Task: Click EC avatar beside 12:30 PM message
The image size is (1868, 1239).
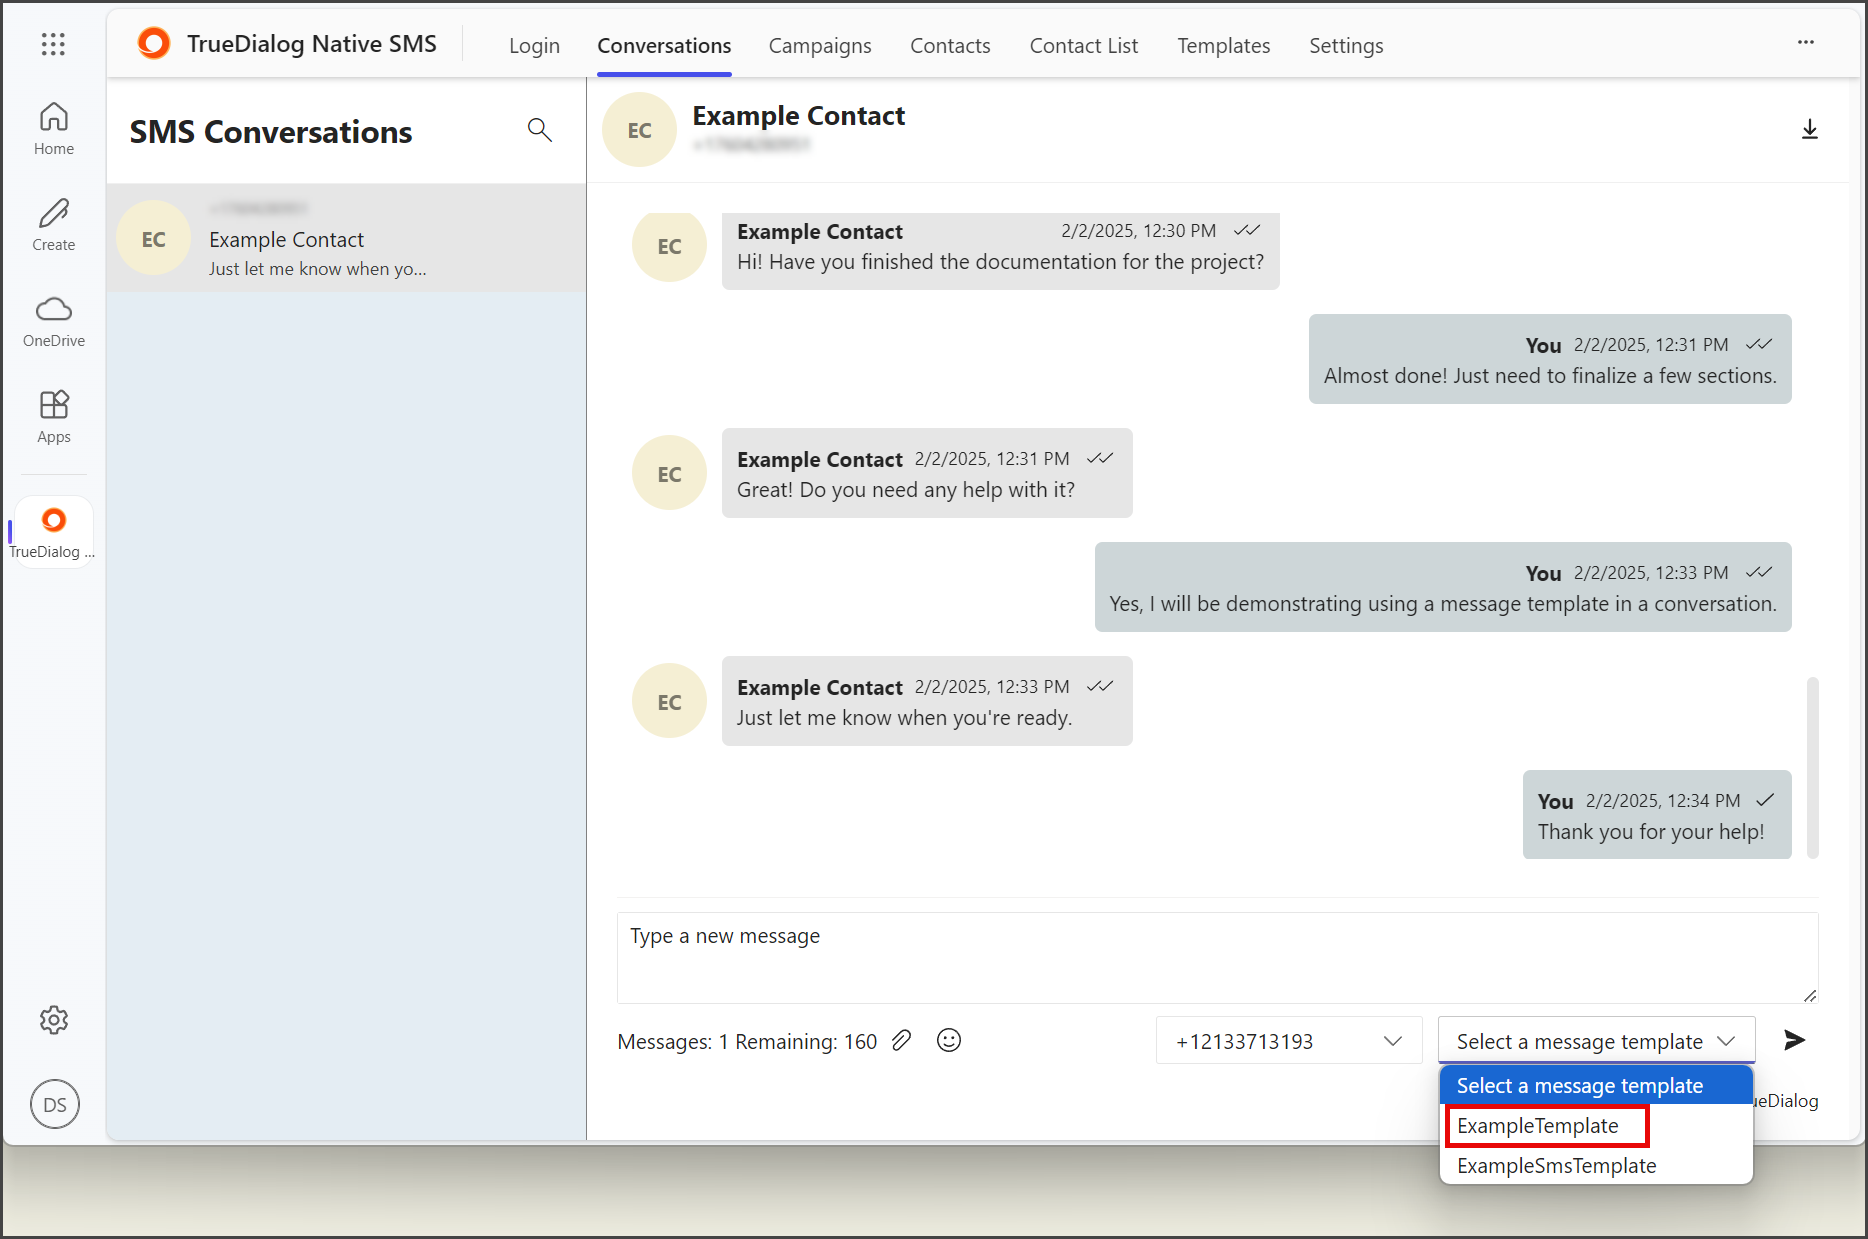Action: [x=670, y=246]
